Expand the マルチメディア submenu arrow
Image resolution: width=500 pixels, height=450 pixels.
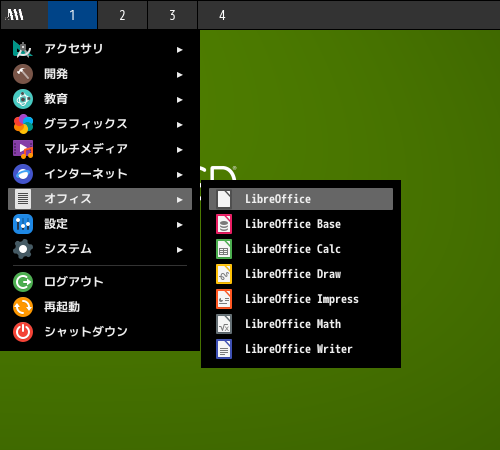(180, 150)
